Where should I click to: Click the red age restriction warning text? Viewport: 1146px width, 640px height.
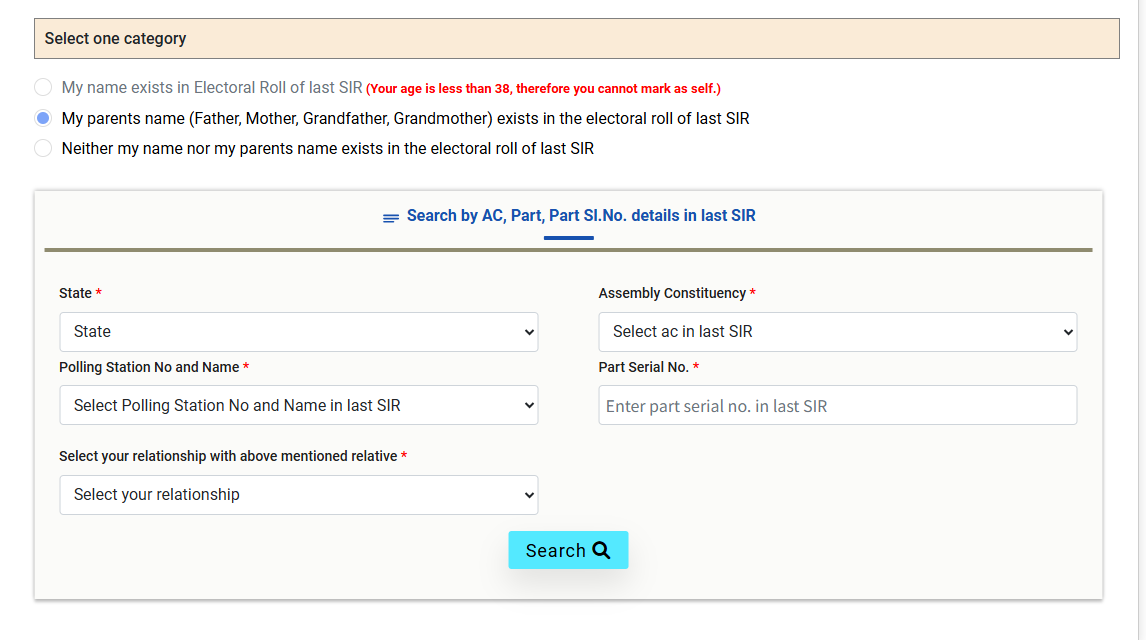[543, 89]
